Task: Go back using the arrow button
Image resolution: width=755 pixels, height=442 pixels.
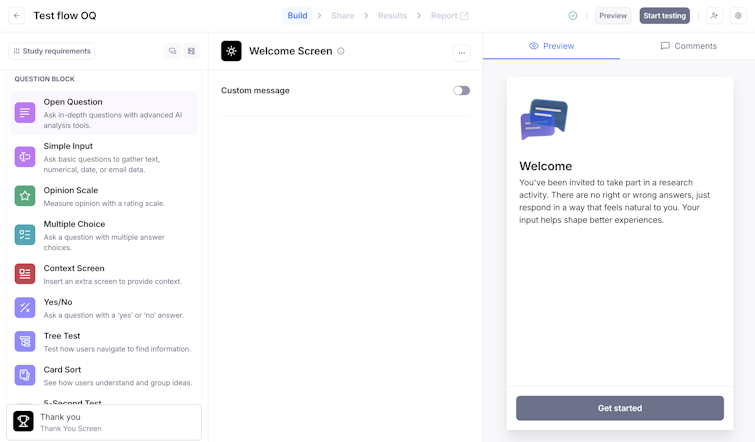Action: (17, 16)
